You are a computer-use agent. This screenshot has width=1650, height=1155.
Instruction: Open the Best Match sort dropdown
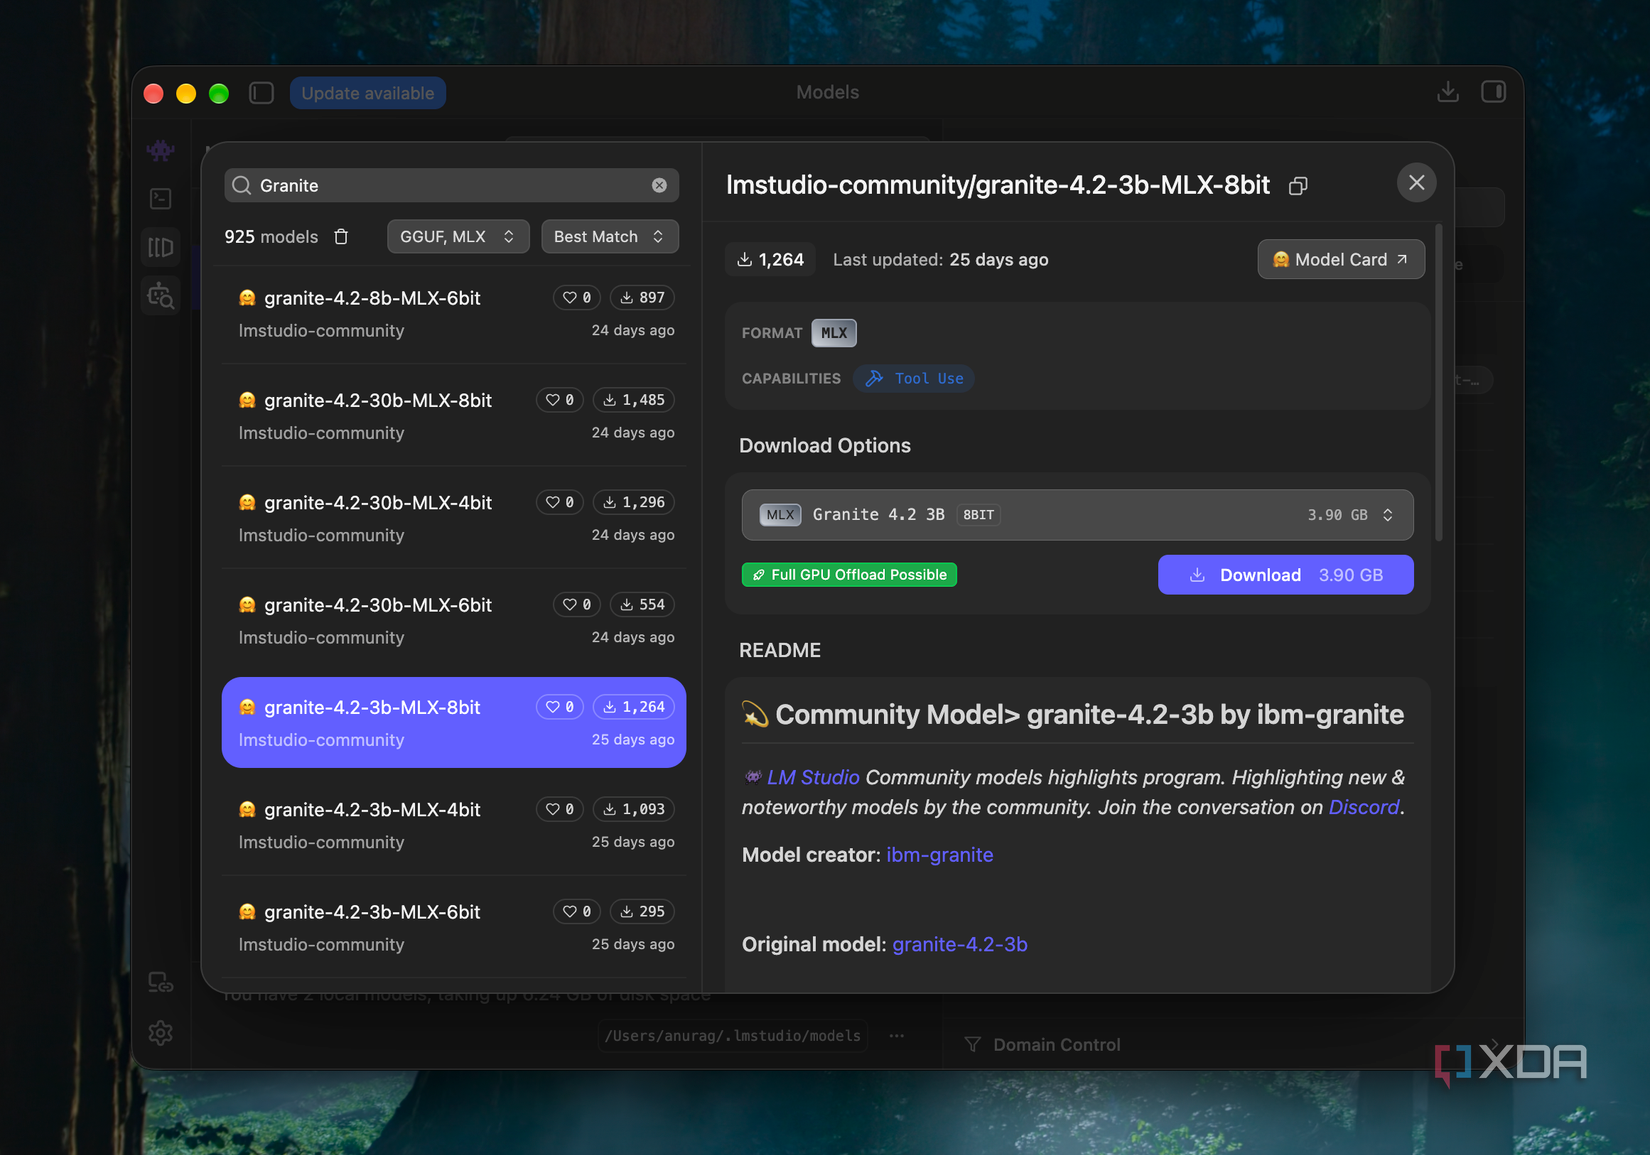pyautogui.click(x=610, y=237)
